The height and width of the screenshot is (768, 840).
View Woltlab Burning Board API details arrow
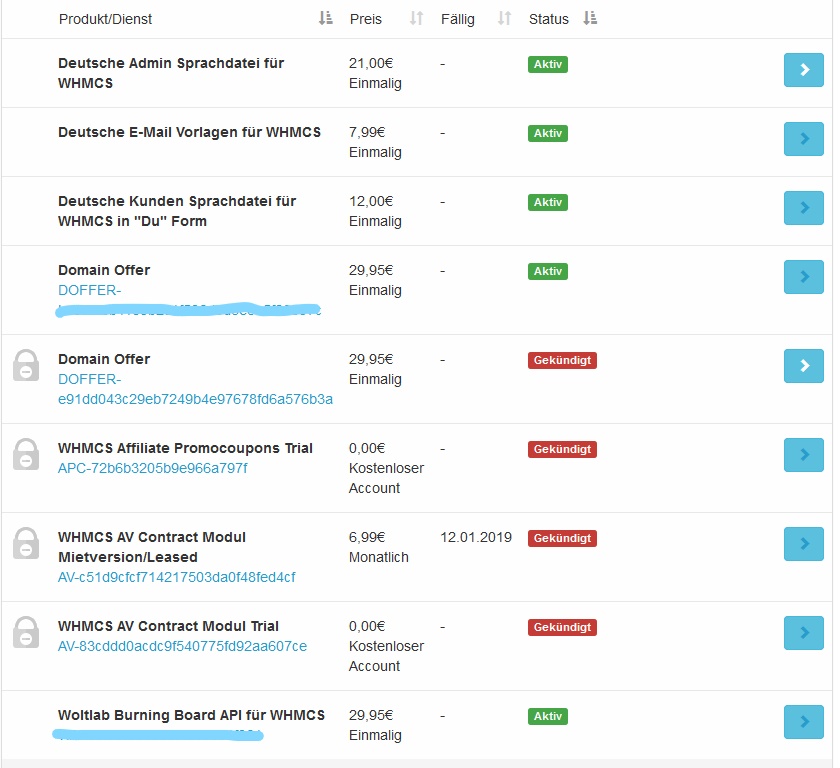pos(803,722)
